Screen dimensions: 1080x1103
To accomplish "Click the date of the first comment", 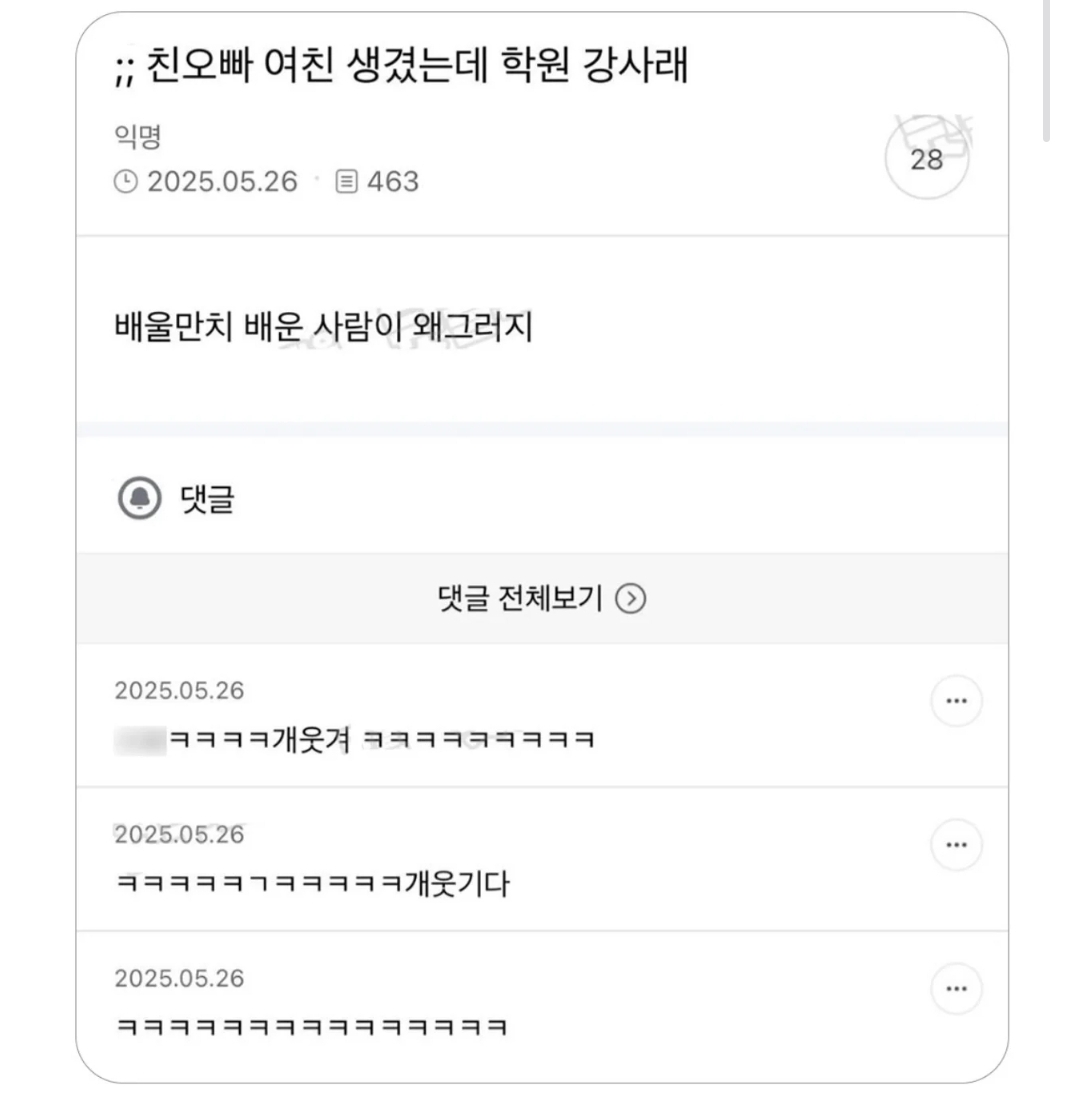I will (x=179, y=690).
